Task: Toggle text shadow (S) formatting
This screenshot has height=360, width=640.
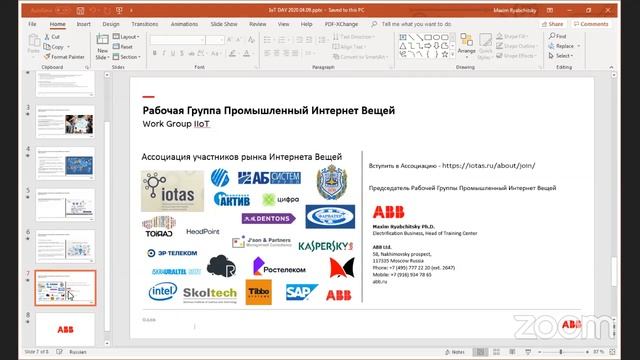Action: 182,53
